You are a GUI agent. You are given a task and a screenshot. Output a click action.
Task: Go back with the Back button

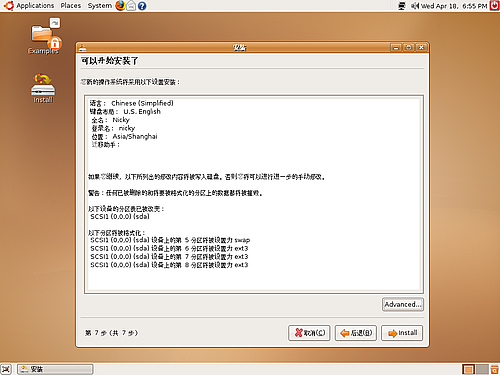click(356, 333)
